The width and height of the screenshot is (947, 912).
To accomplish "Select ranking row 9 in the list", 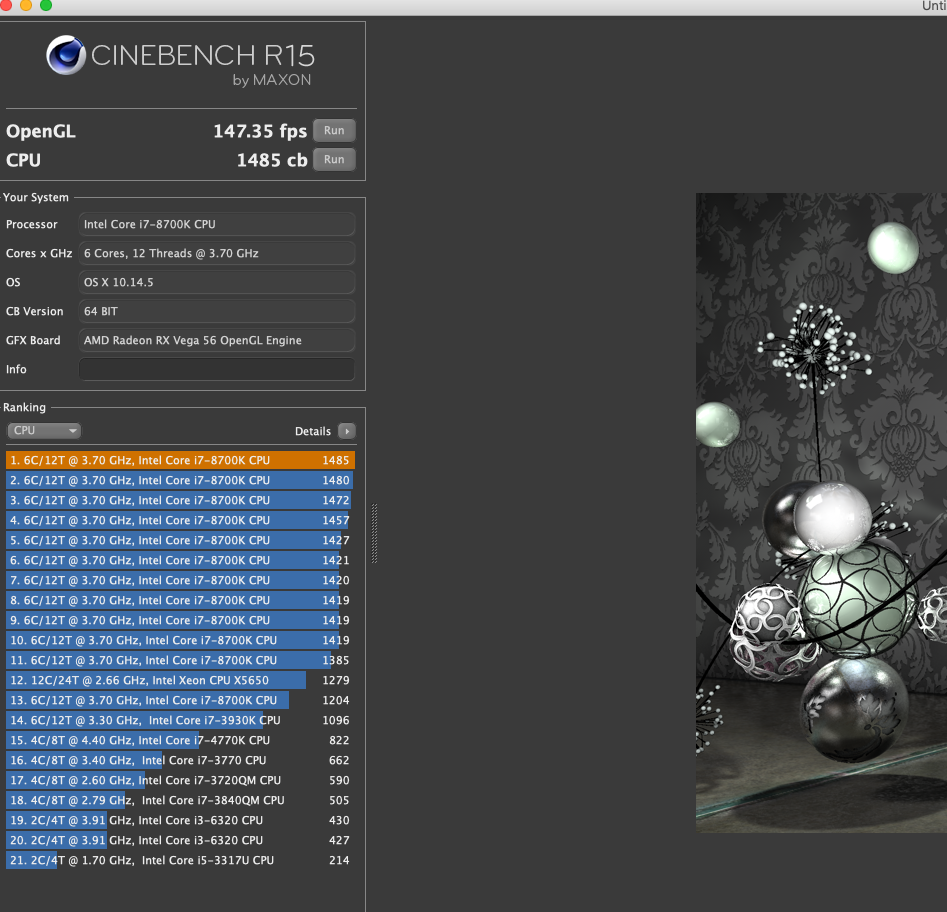I will [180, 620].
